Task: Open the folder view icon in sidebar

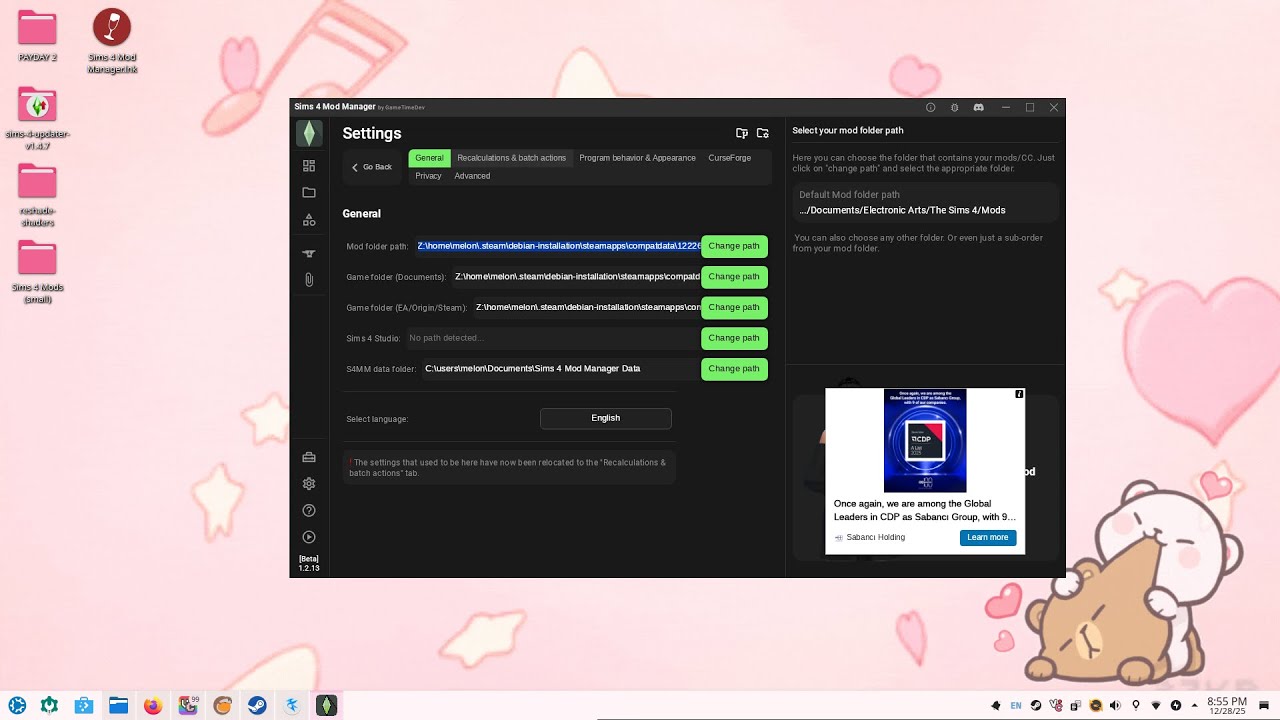Action: [309, 192]
